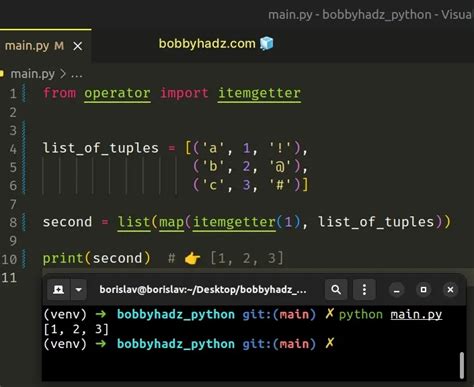Click terminal output [1, 2, 3]
This screenshot has height=387, width=474.
tap(76, 329)
